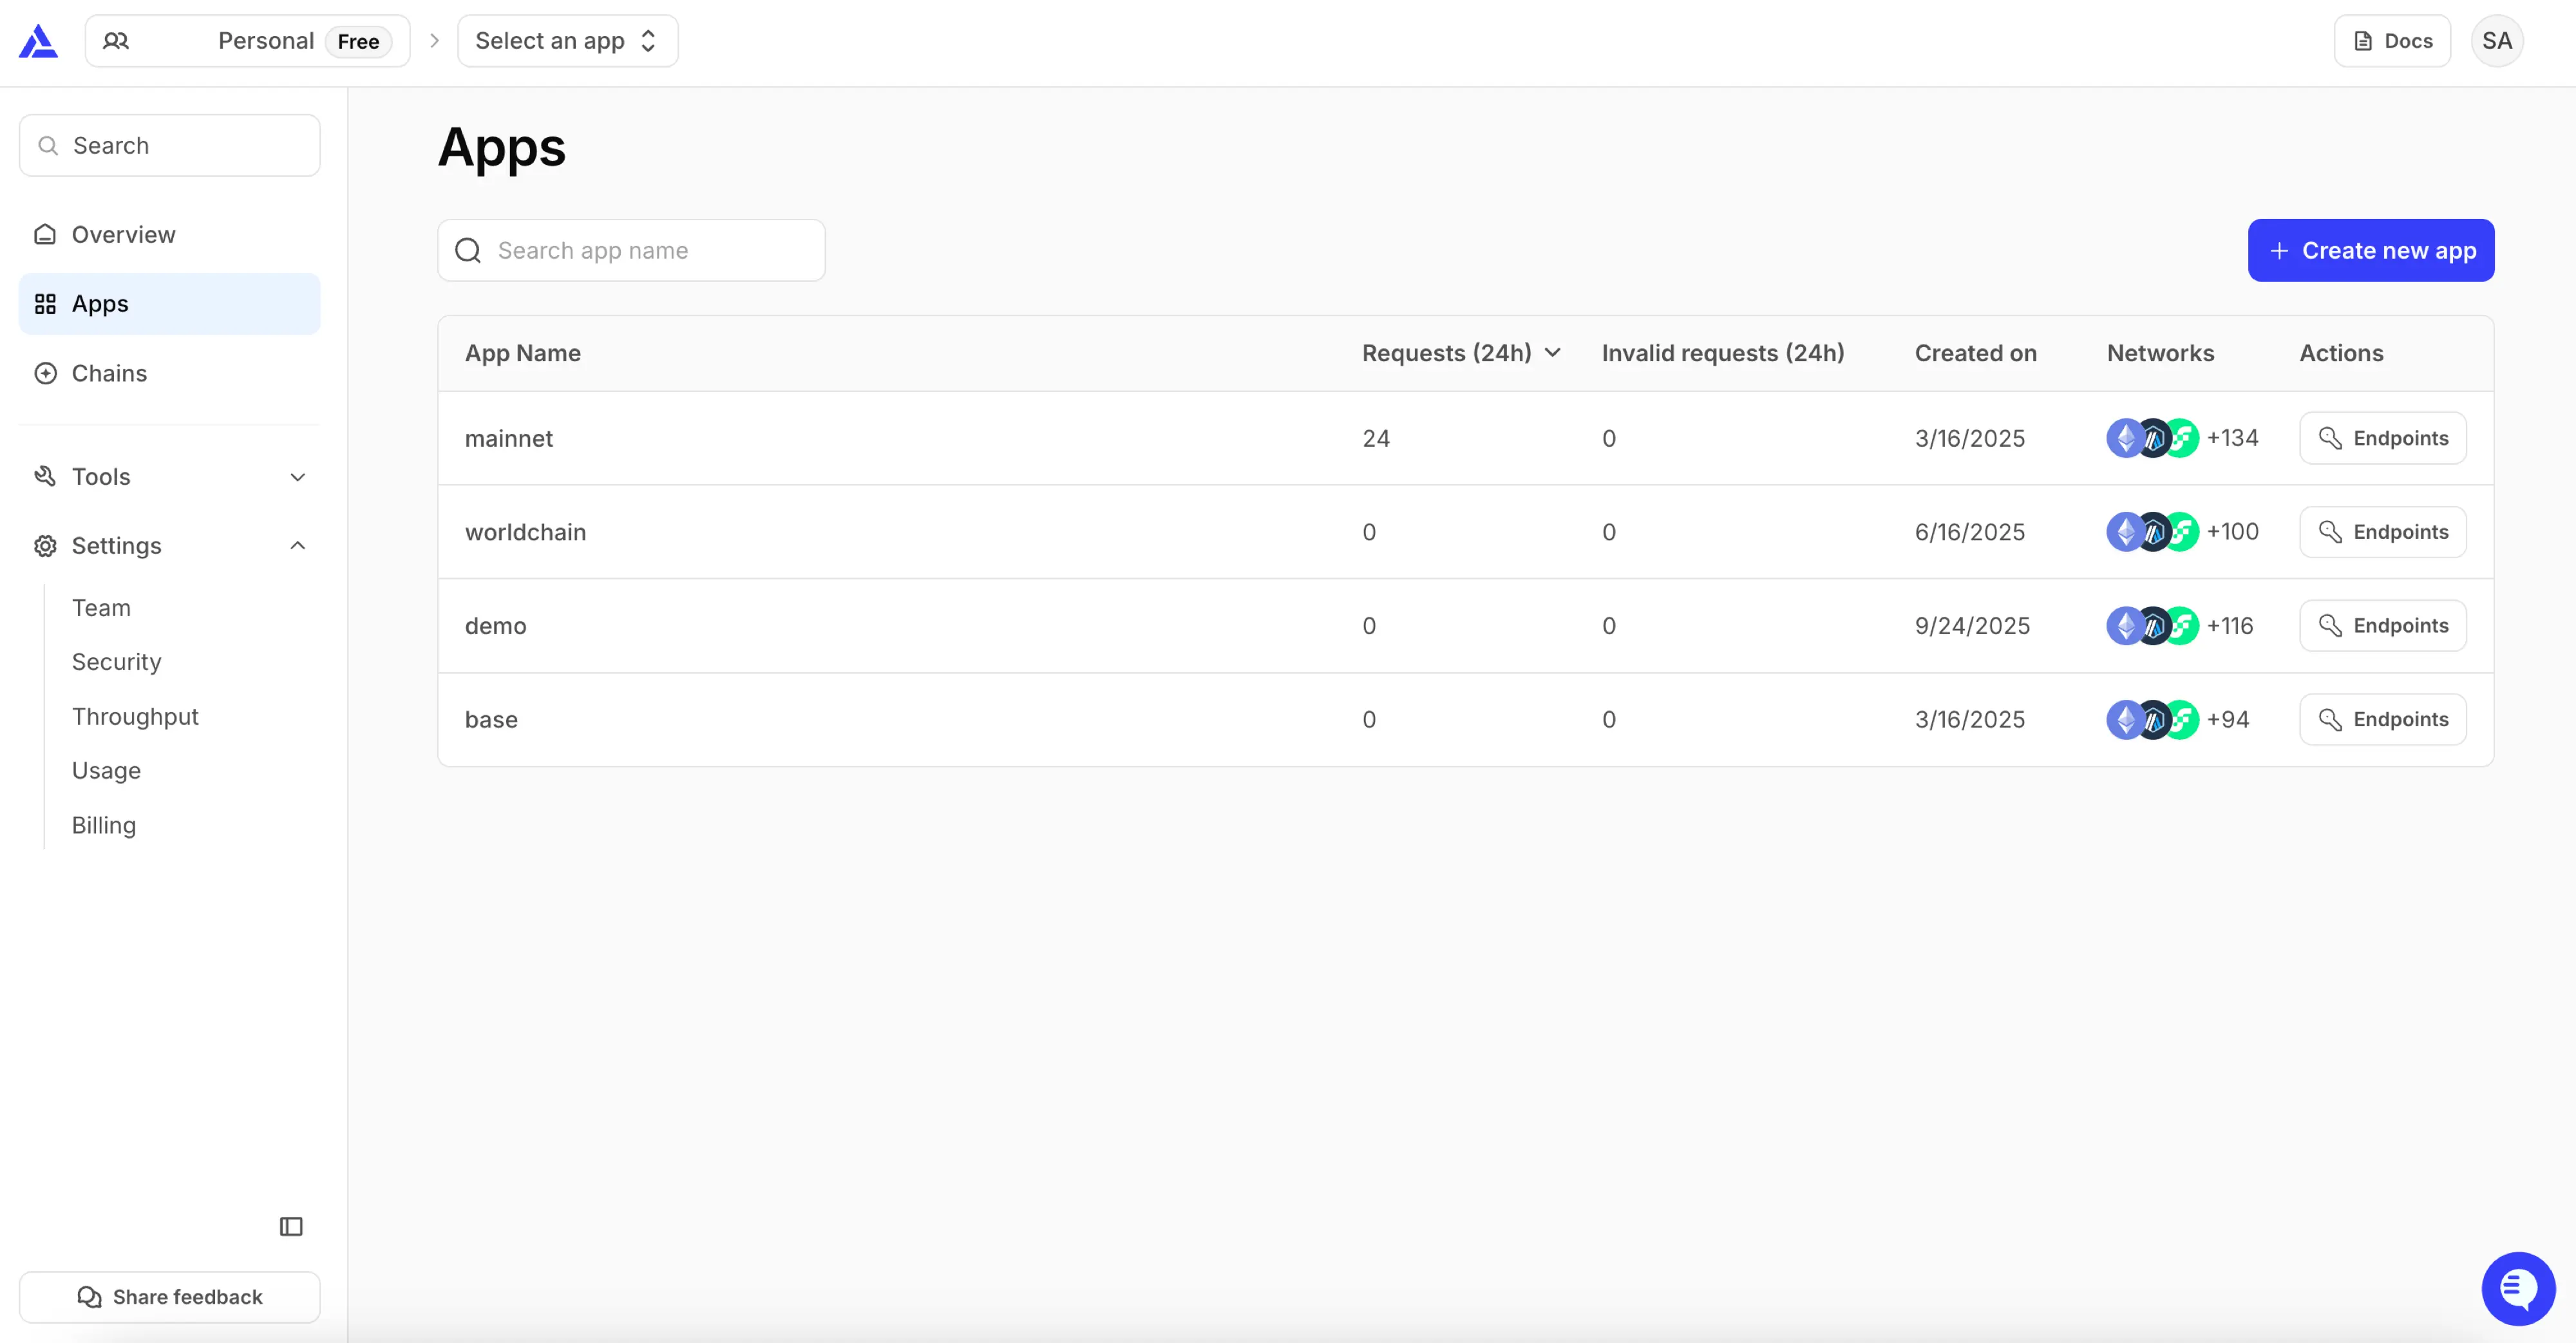Go to Security settings
The height and width of the screenshot is (1343, 2576).
116,662
